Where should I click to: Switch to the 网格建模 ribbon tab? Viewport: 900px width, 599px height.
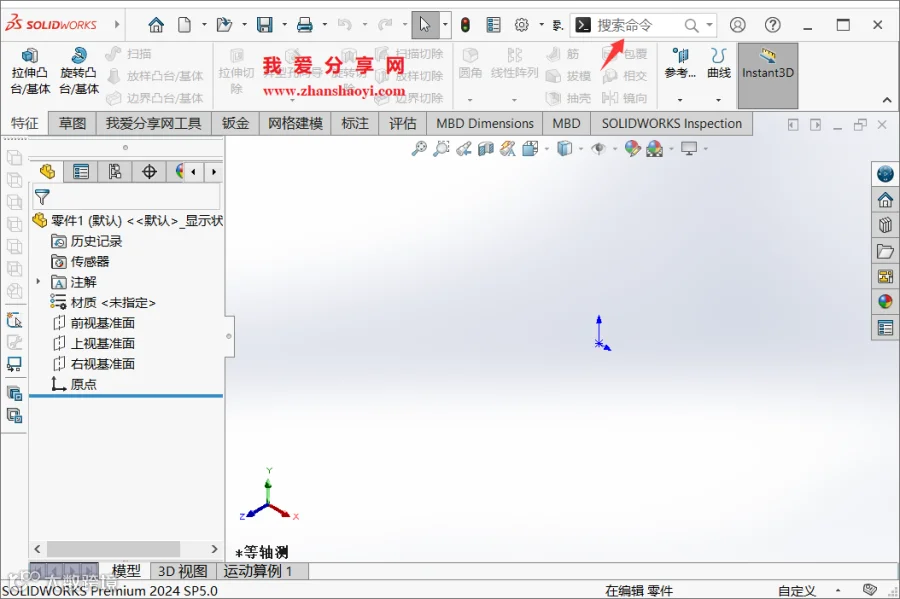coord(295,123)
